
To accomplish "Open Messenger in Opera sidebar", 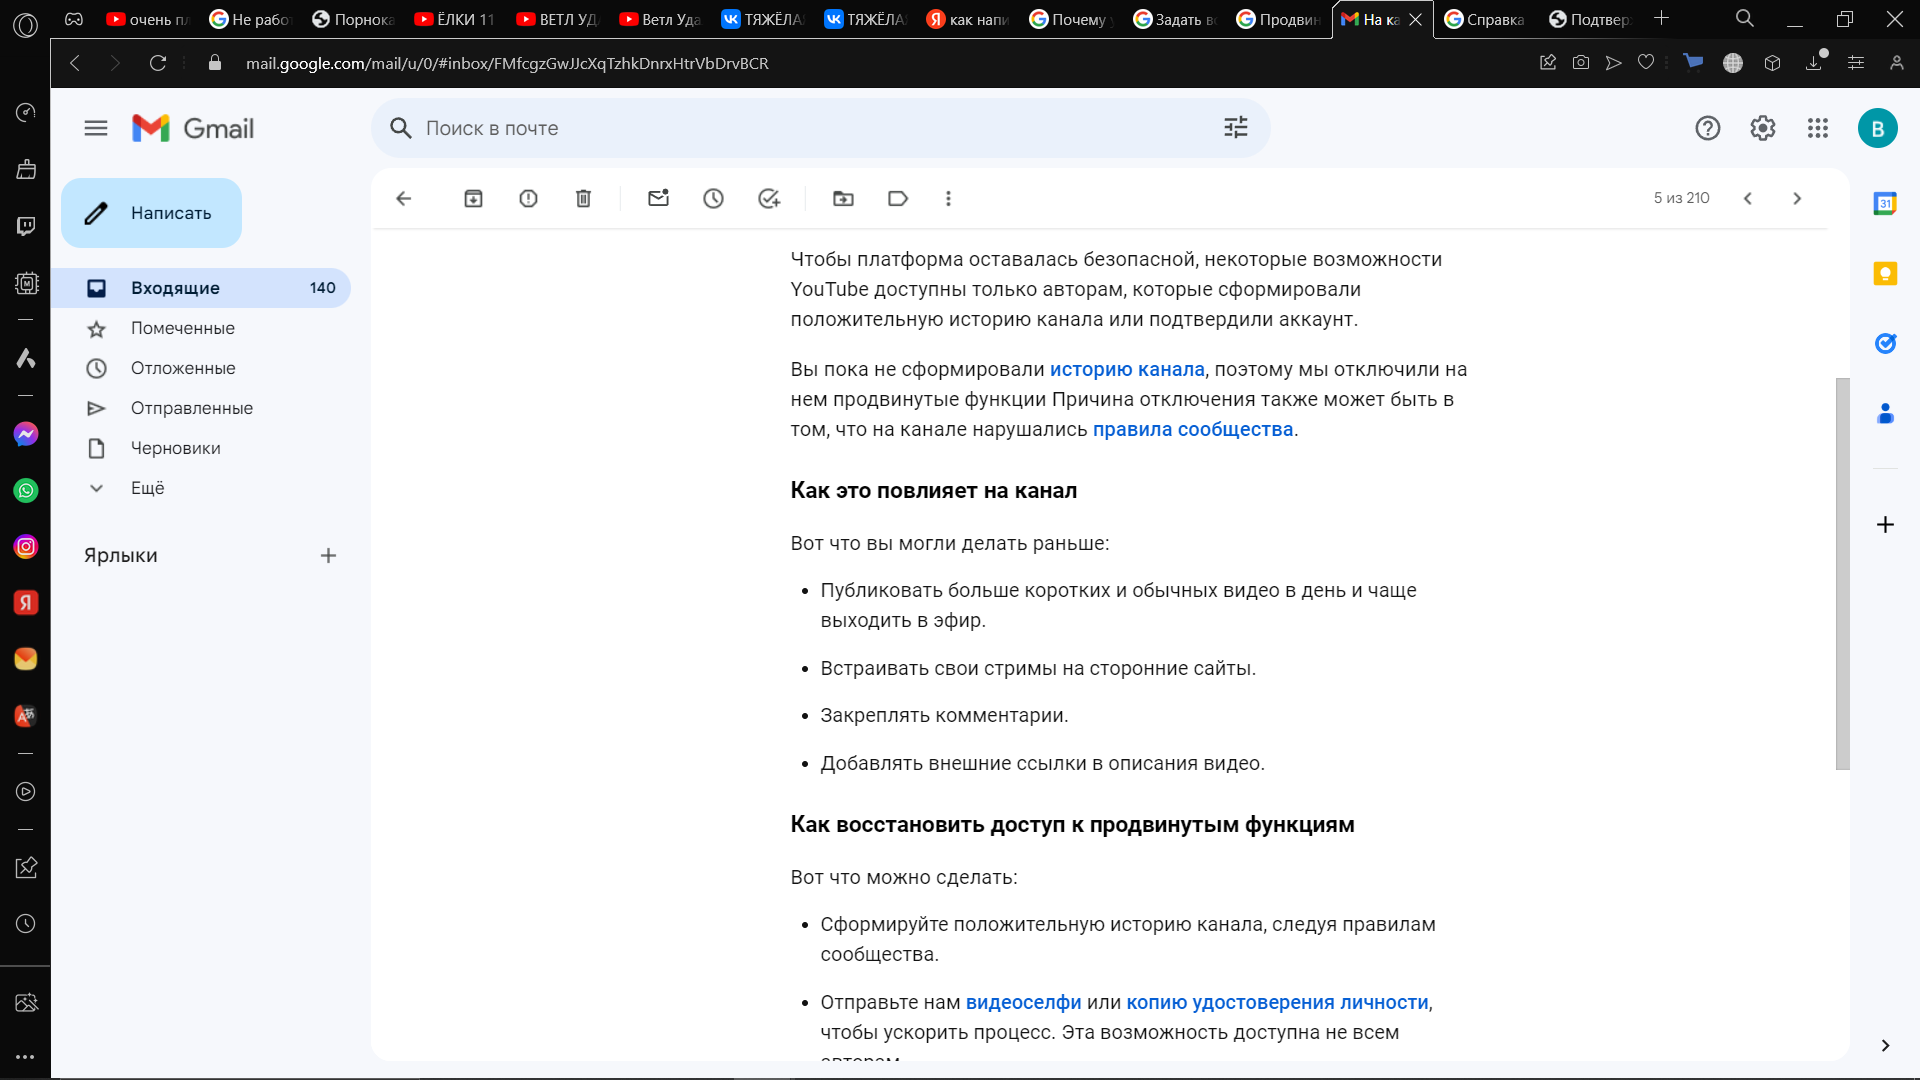I will (26, 434).
